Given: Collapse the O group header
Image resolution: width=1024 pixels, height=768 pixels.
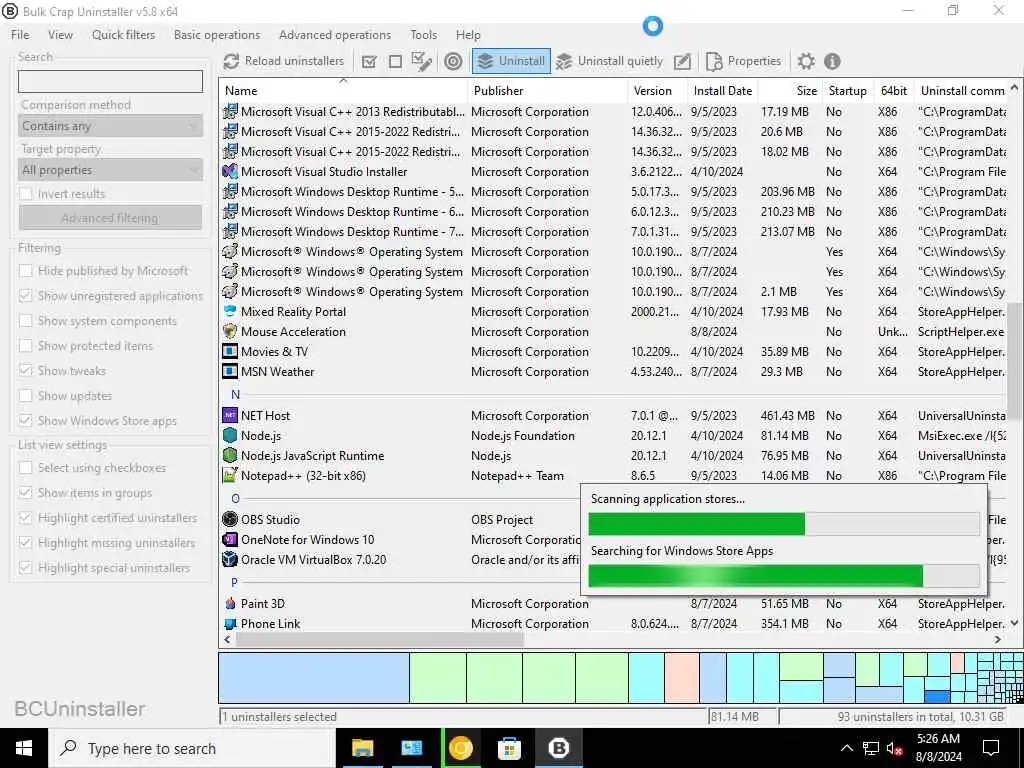Looking at the screenshot, I should [236, 499].
